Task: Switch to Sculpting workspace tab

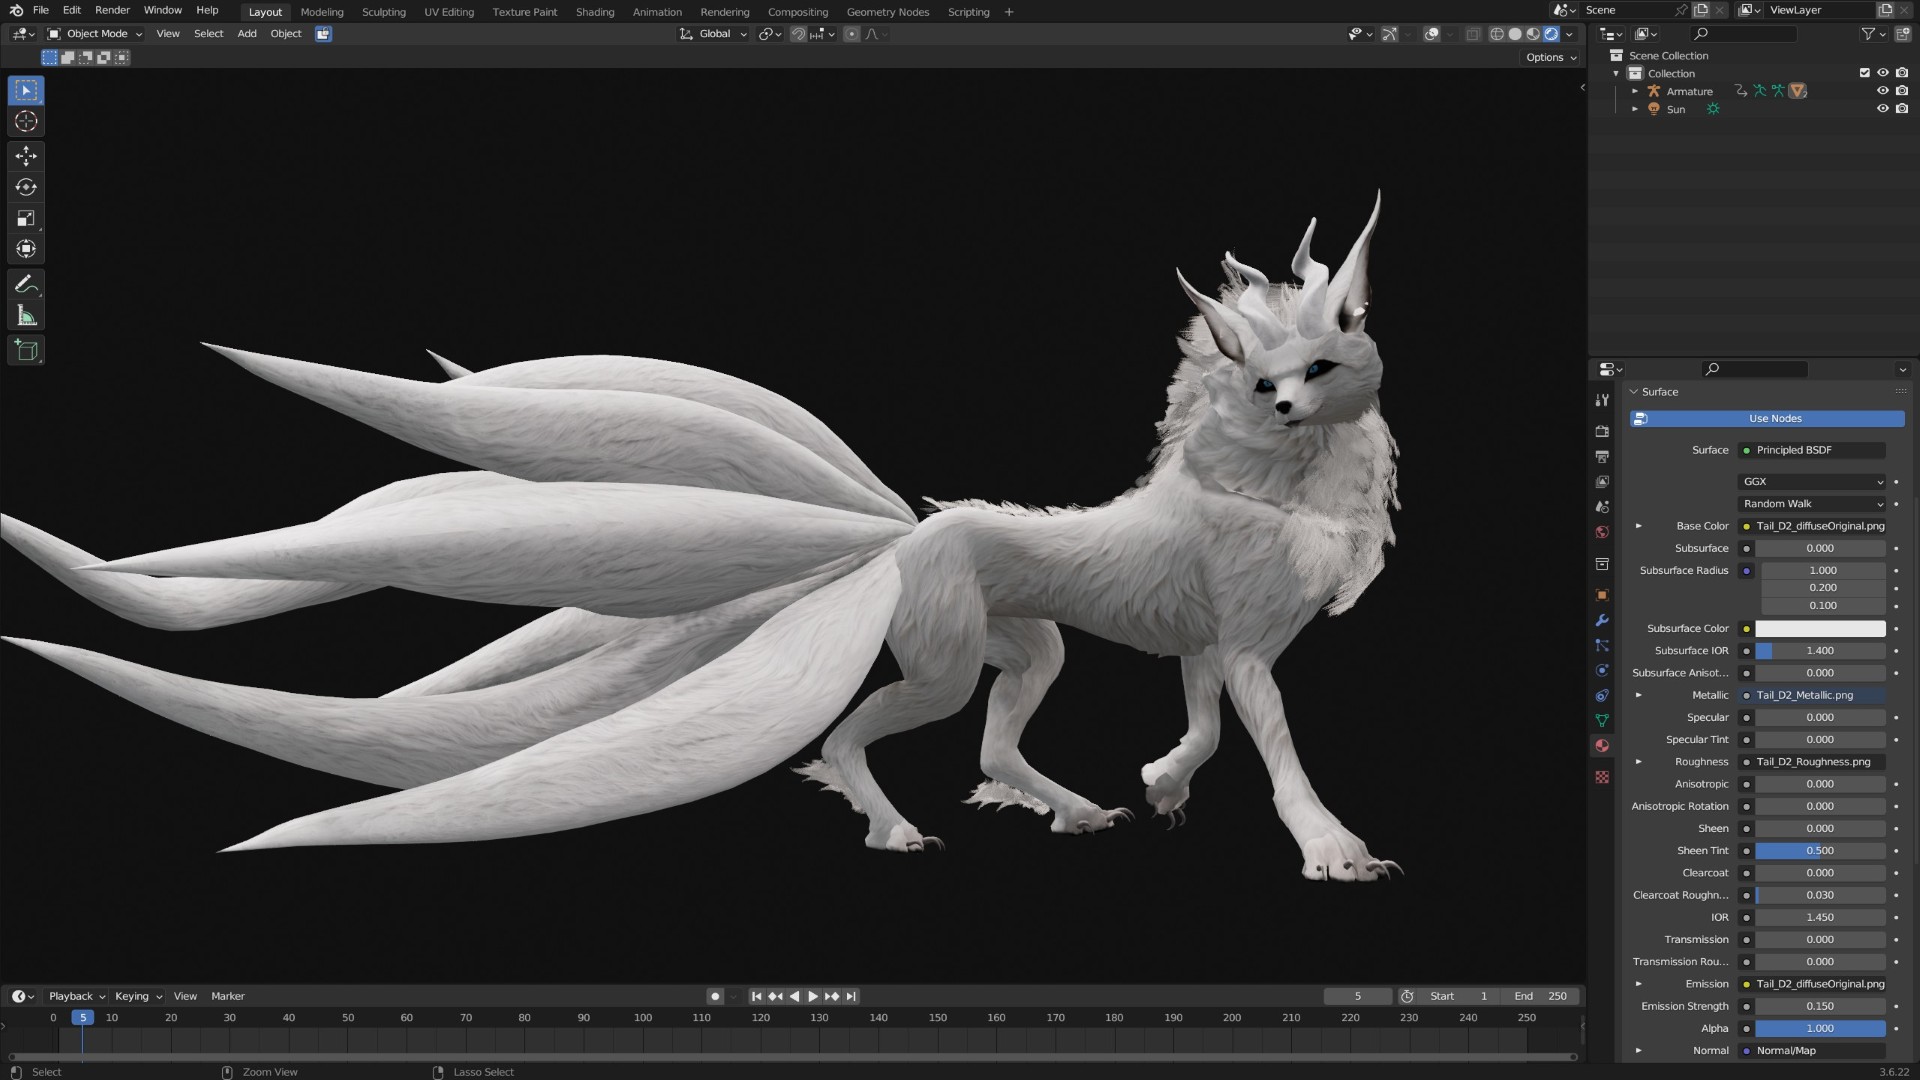Action: (x=384, y=12)
